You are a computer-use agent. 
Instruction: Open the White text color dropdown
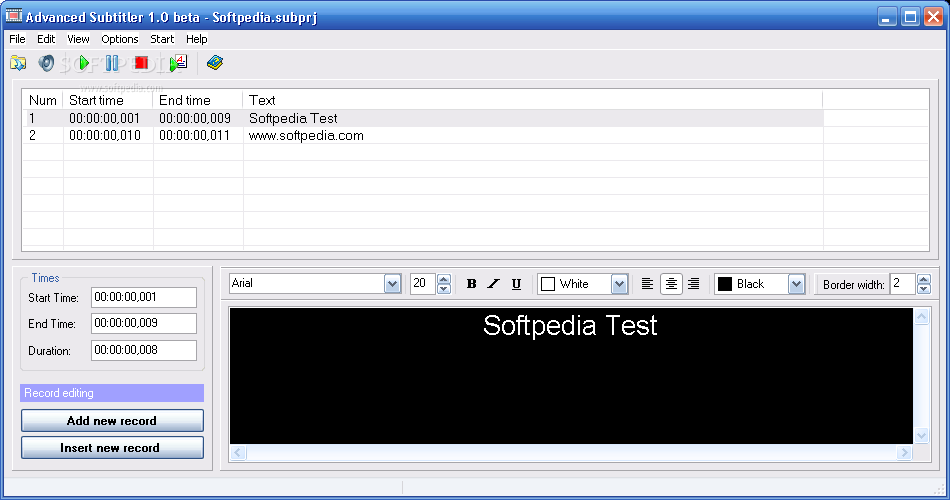[619, 284]
